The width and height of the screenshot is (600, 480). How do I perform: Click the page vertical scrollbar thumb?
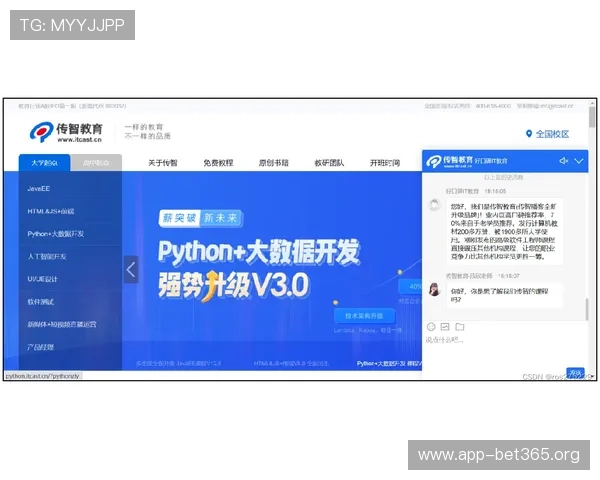592,117
